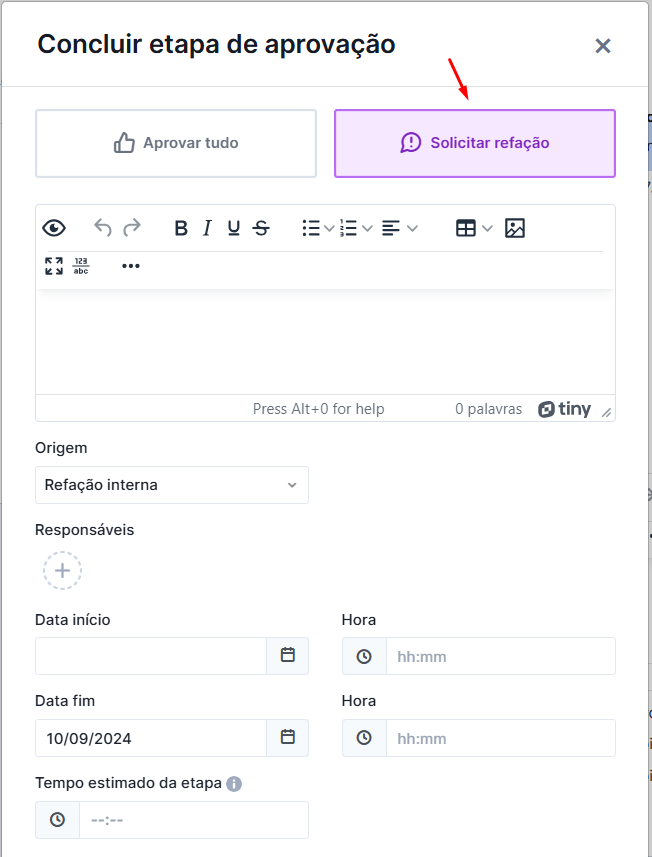
Task: Click the Undo arrow icon
Action: (x=102, y=228)
